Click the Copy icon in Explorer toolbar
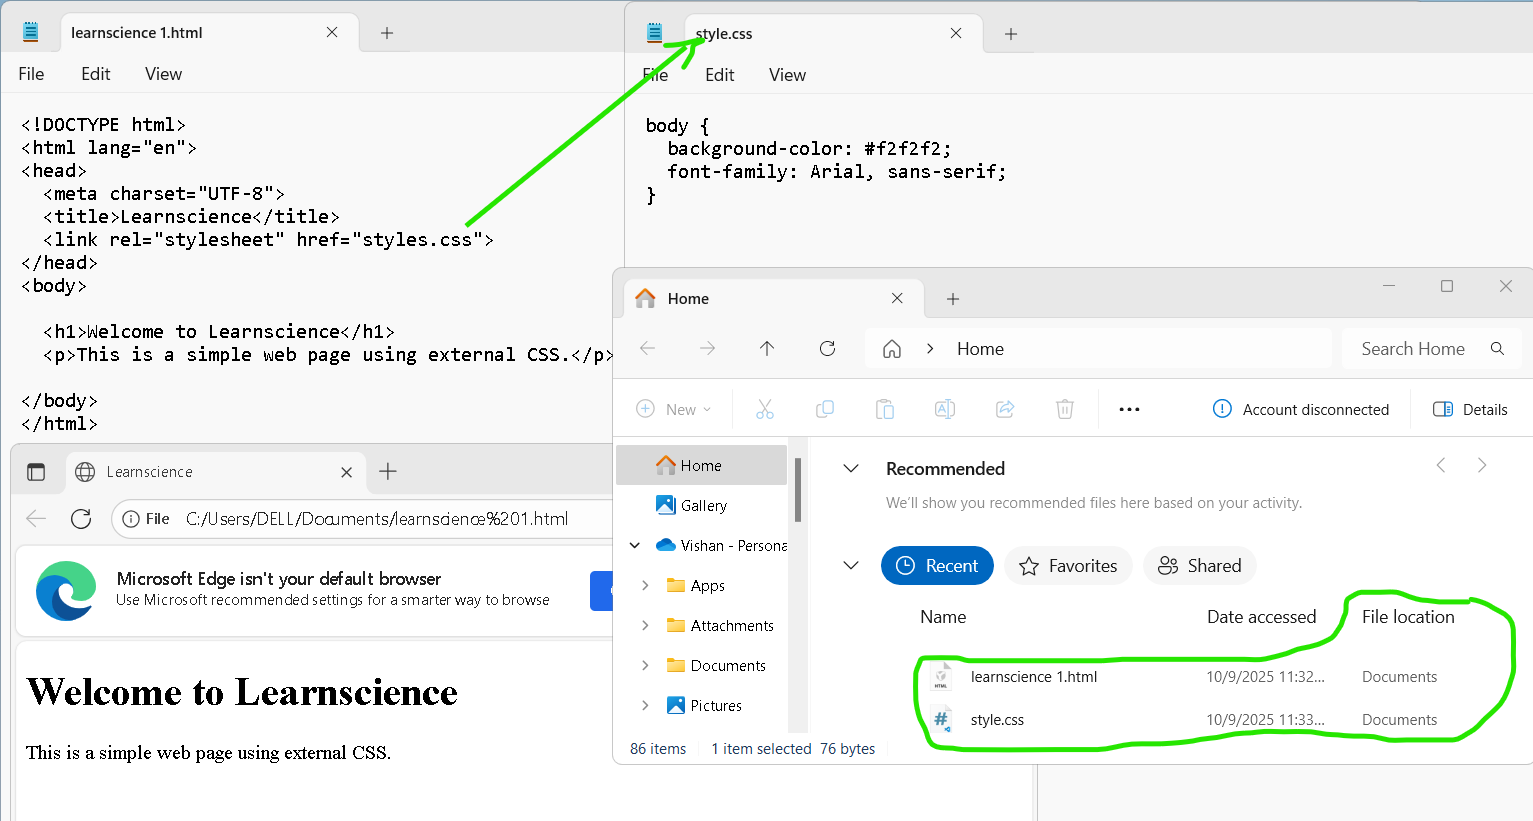This screenshot has height=821, width=1533. pos(825,409)
